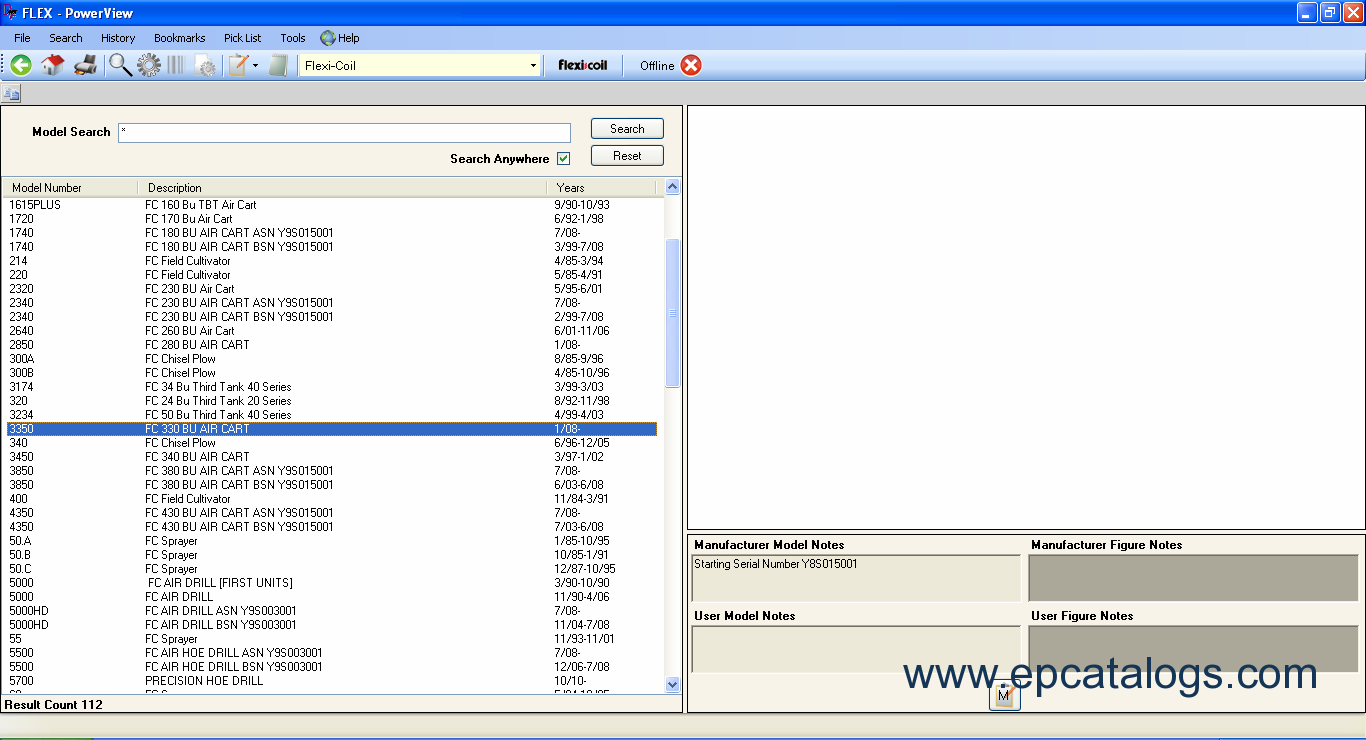Click the document with gear icon

tap(206, 66)
